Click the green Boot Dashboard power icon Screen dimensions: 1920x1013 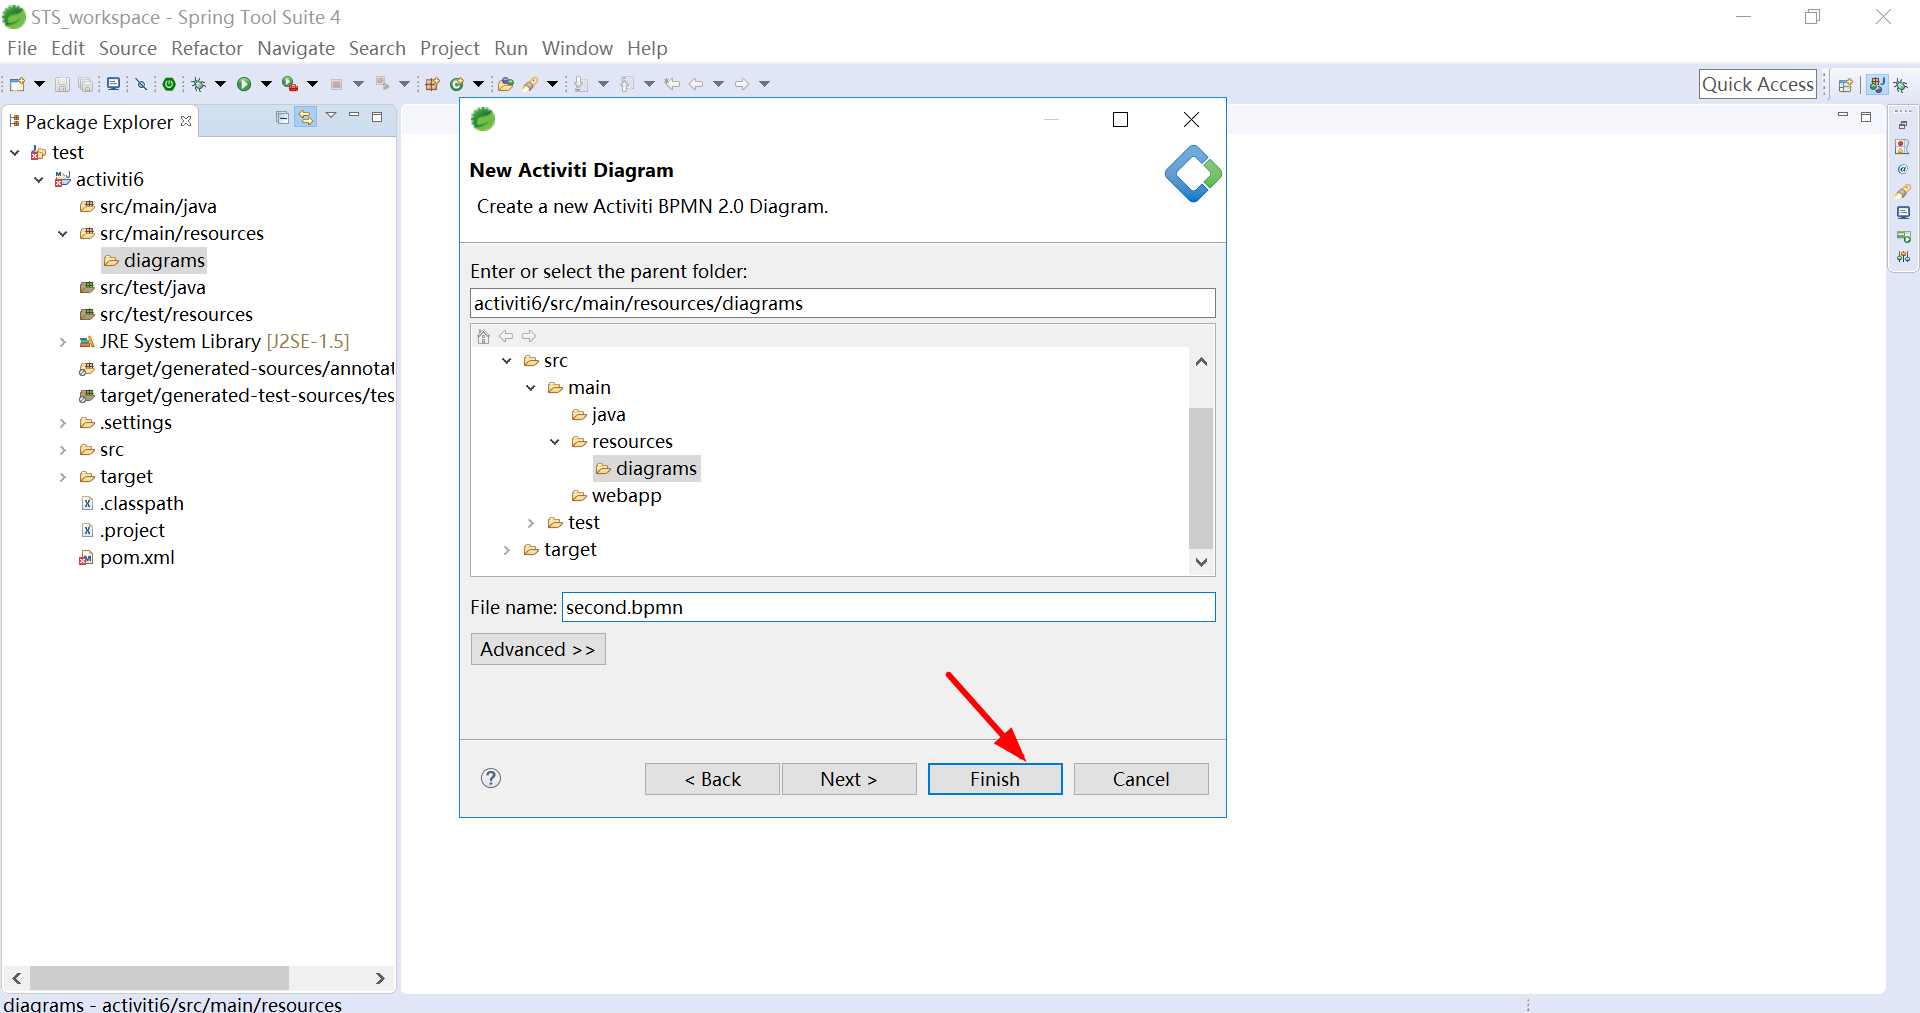click(169, 84)
